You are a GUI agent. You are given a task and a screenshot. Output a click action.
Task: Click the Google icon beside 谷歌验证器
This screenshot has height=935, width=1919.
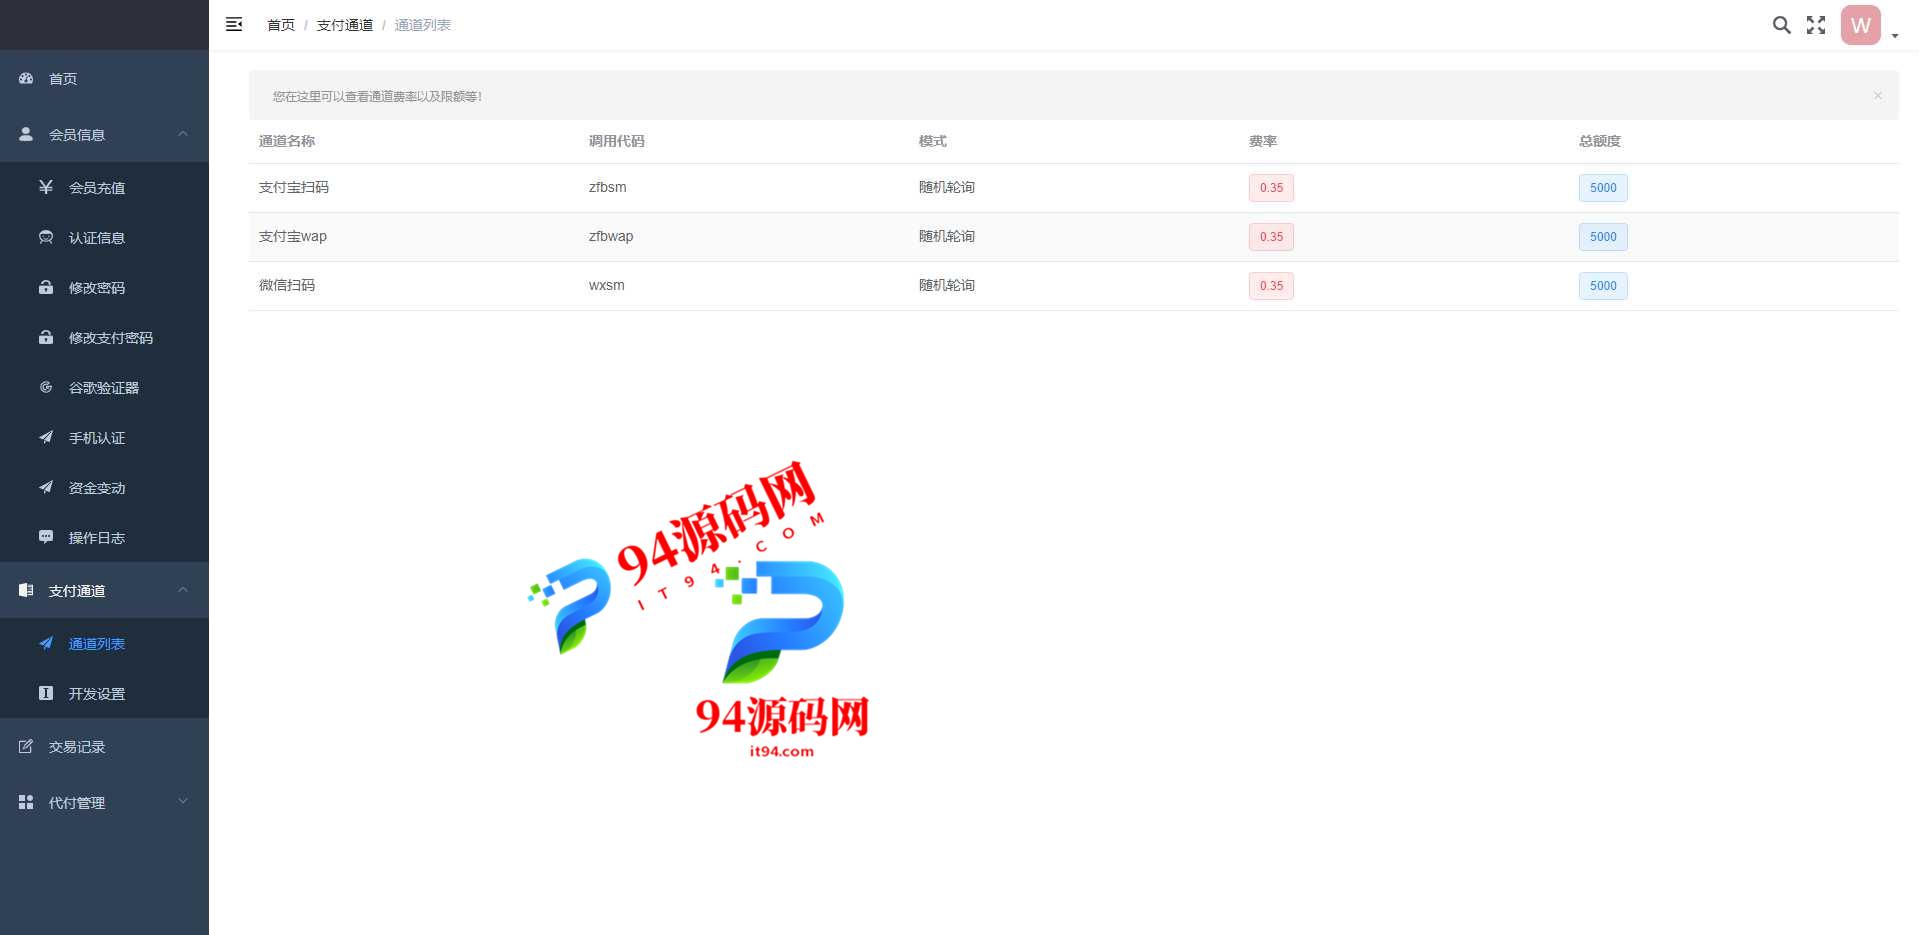46,387
